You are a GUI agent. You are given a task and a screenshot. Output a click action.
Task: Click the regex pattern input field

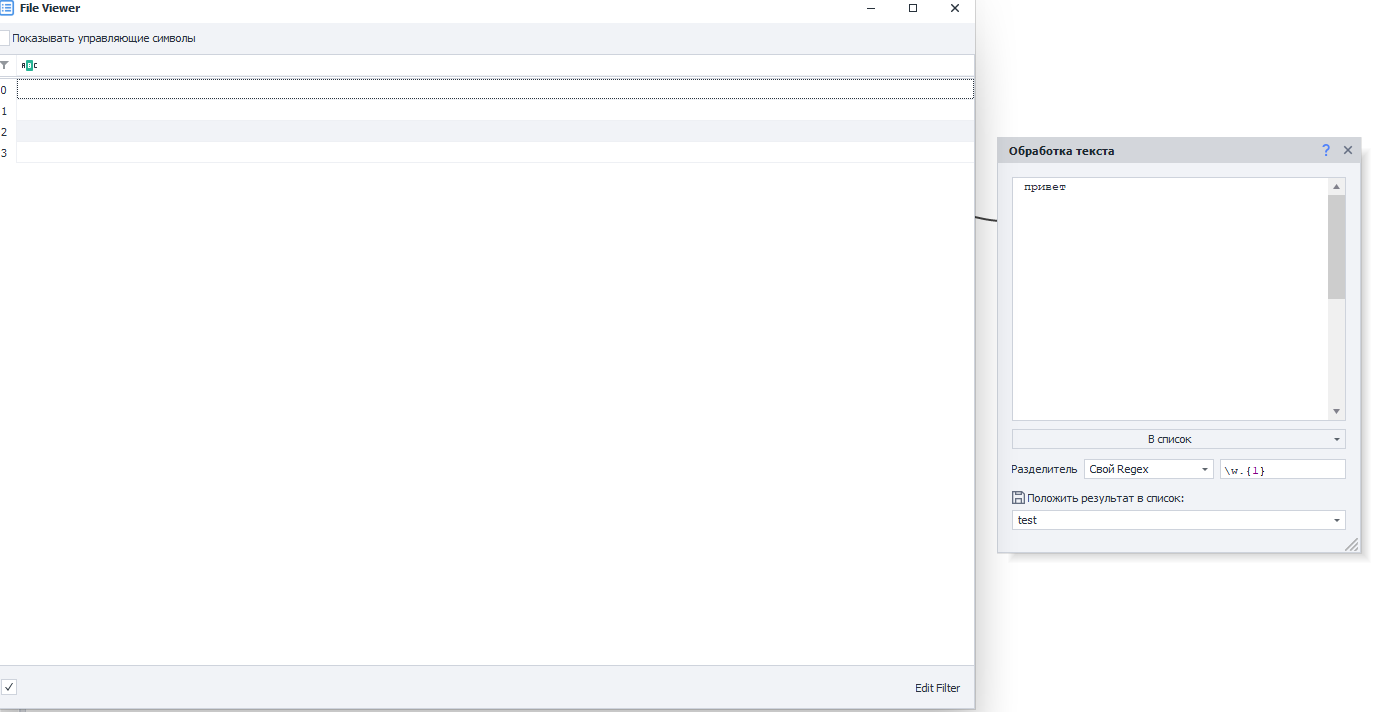pos(1282,469)
